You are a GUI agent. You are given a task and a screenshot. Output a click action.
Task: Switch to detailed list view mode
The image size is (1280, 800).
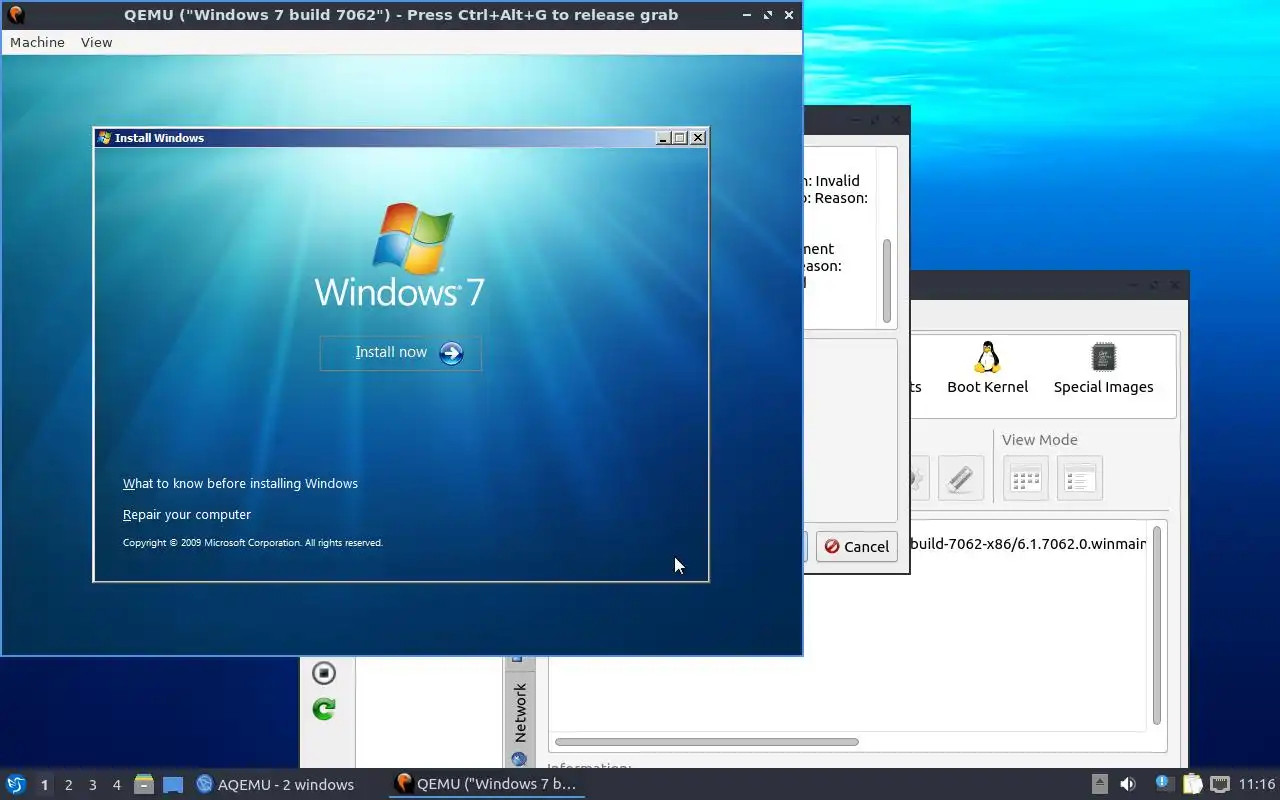click(1079, 478)
